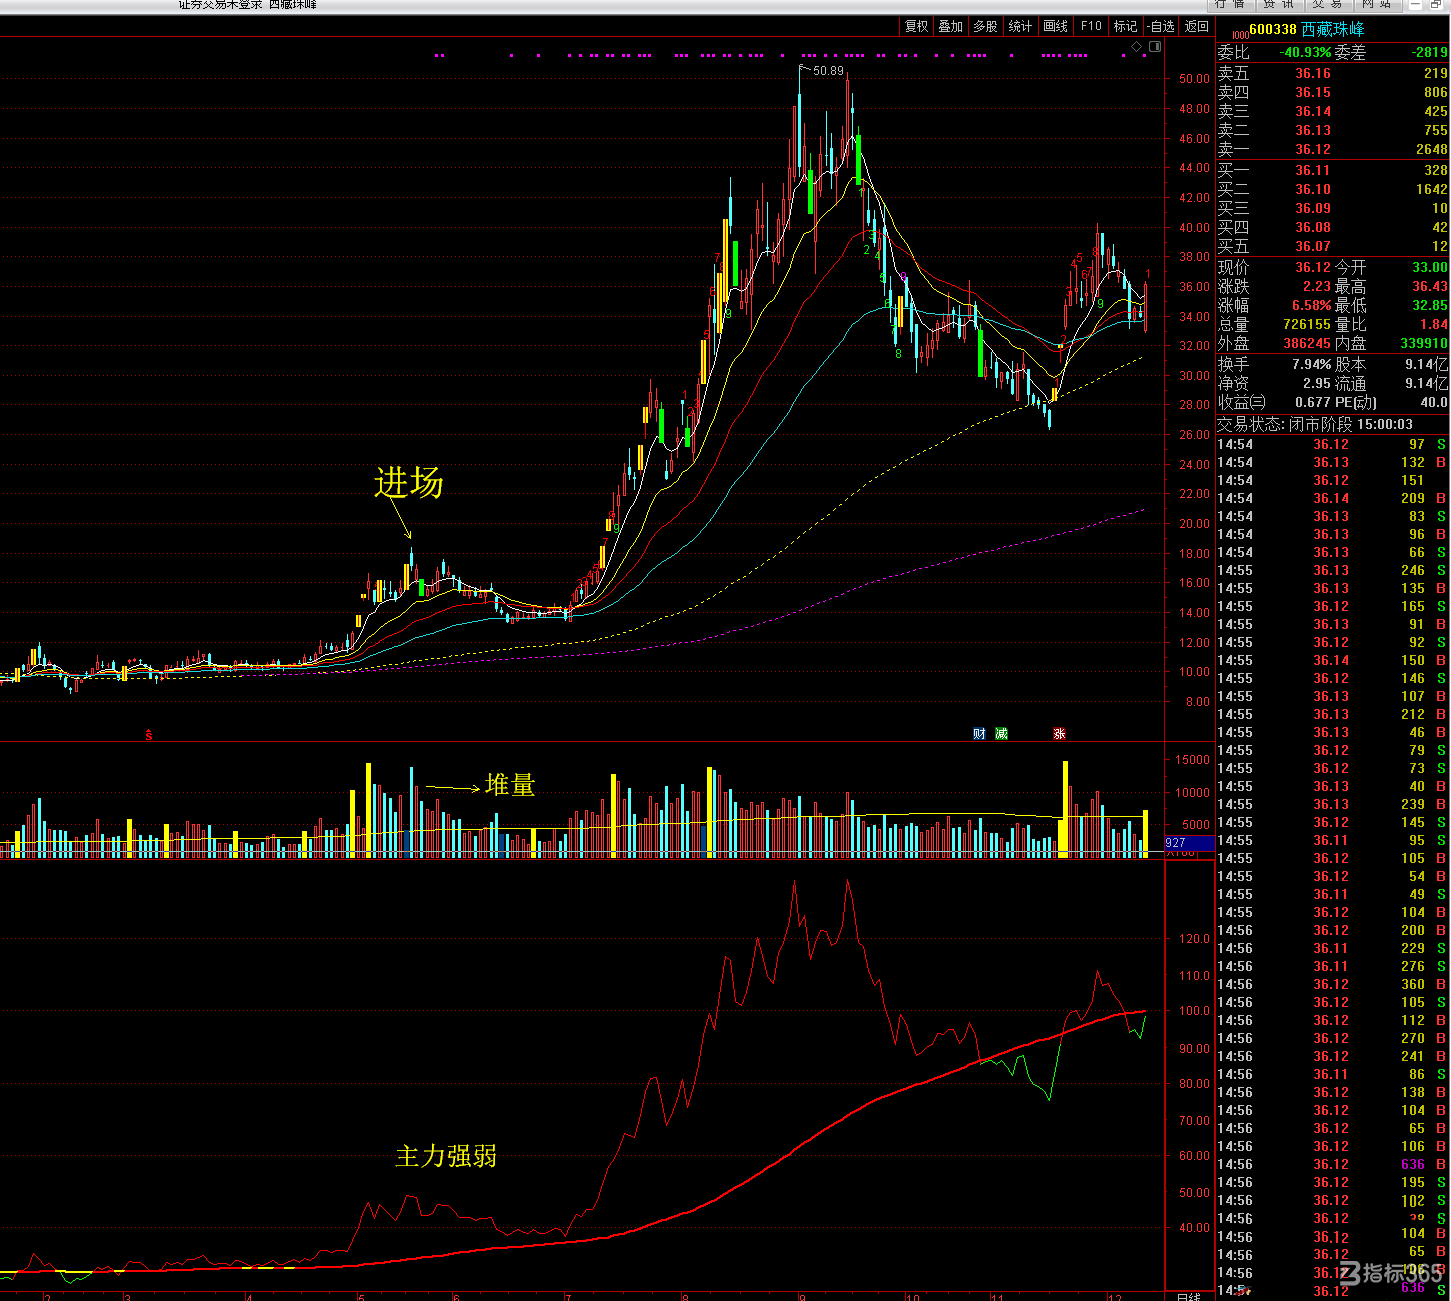Click 买五 price 36.07
The width and height of the screenshot is (1451, 1301).
1313,246
